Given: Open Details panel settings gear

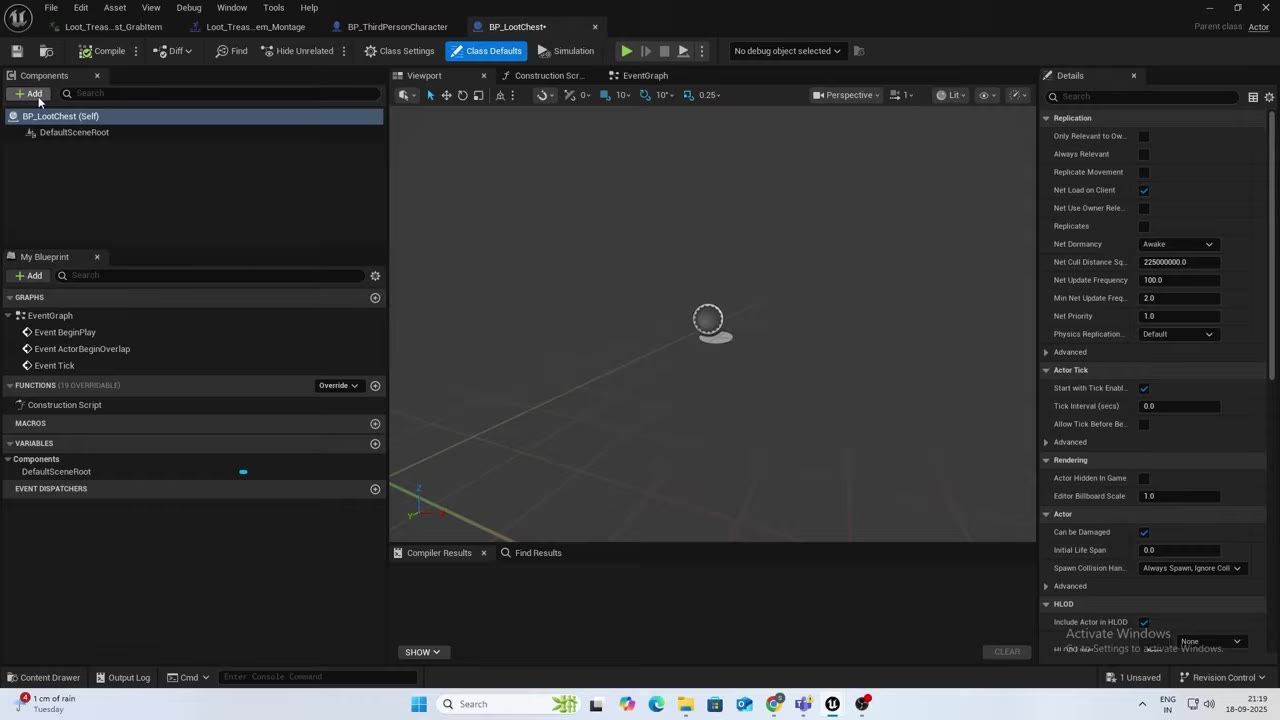Looking at the screenshot, I should [x=1269, y=97].
